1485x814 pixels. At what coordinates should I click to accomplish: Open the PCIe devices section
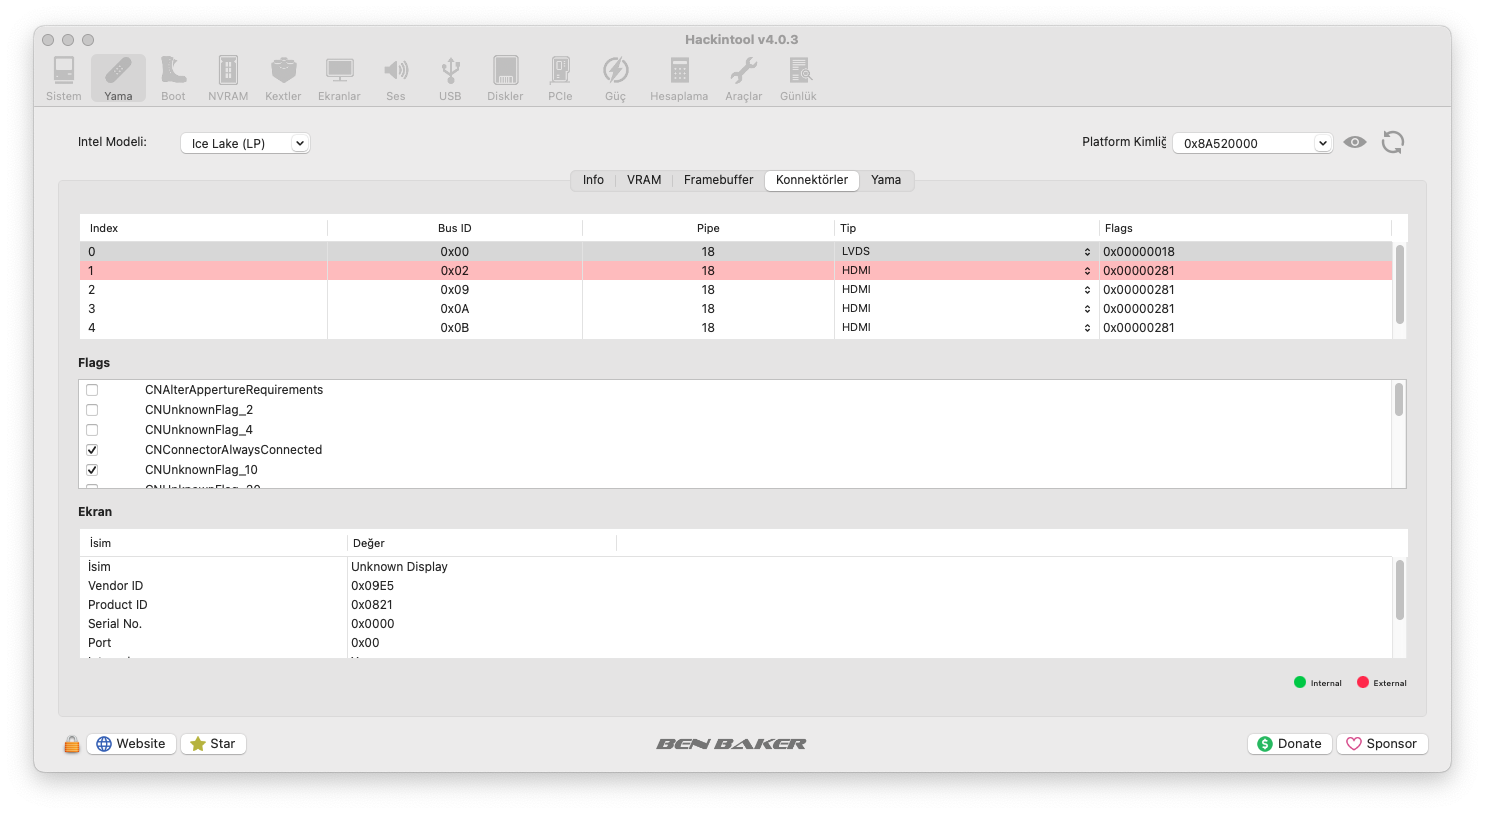[x=560, y=78]
